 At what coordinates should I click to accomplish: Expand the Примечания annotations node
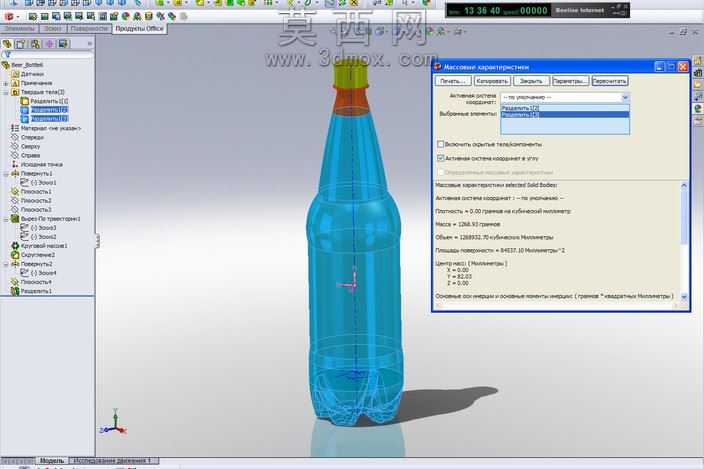tap(6, 83)
